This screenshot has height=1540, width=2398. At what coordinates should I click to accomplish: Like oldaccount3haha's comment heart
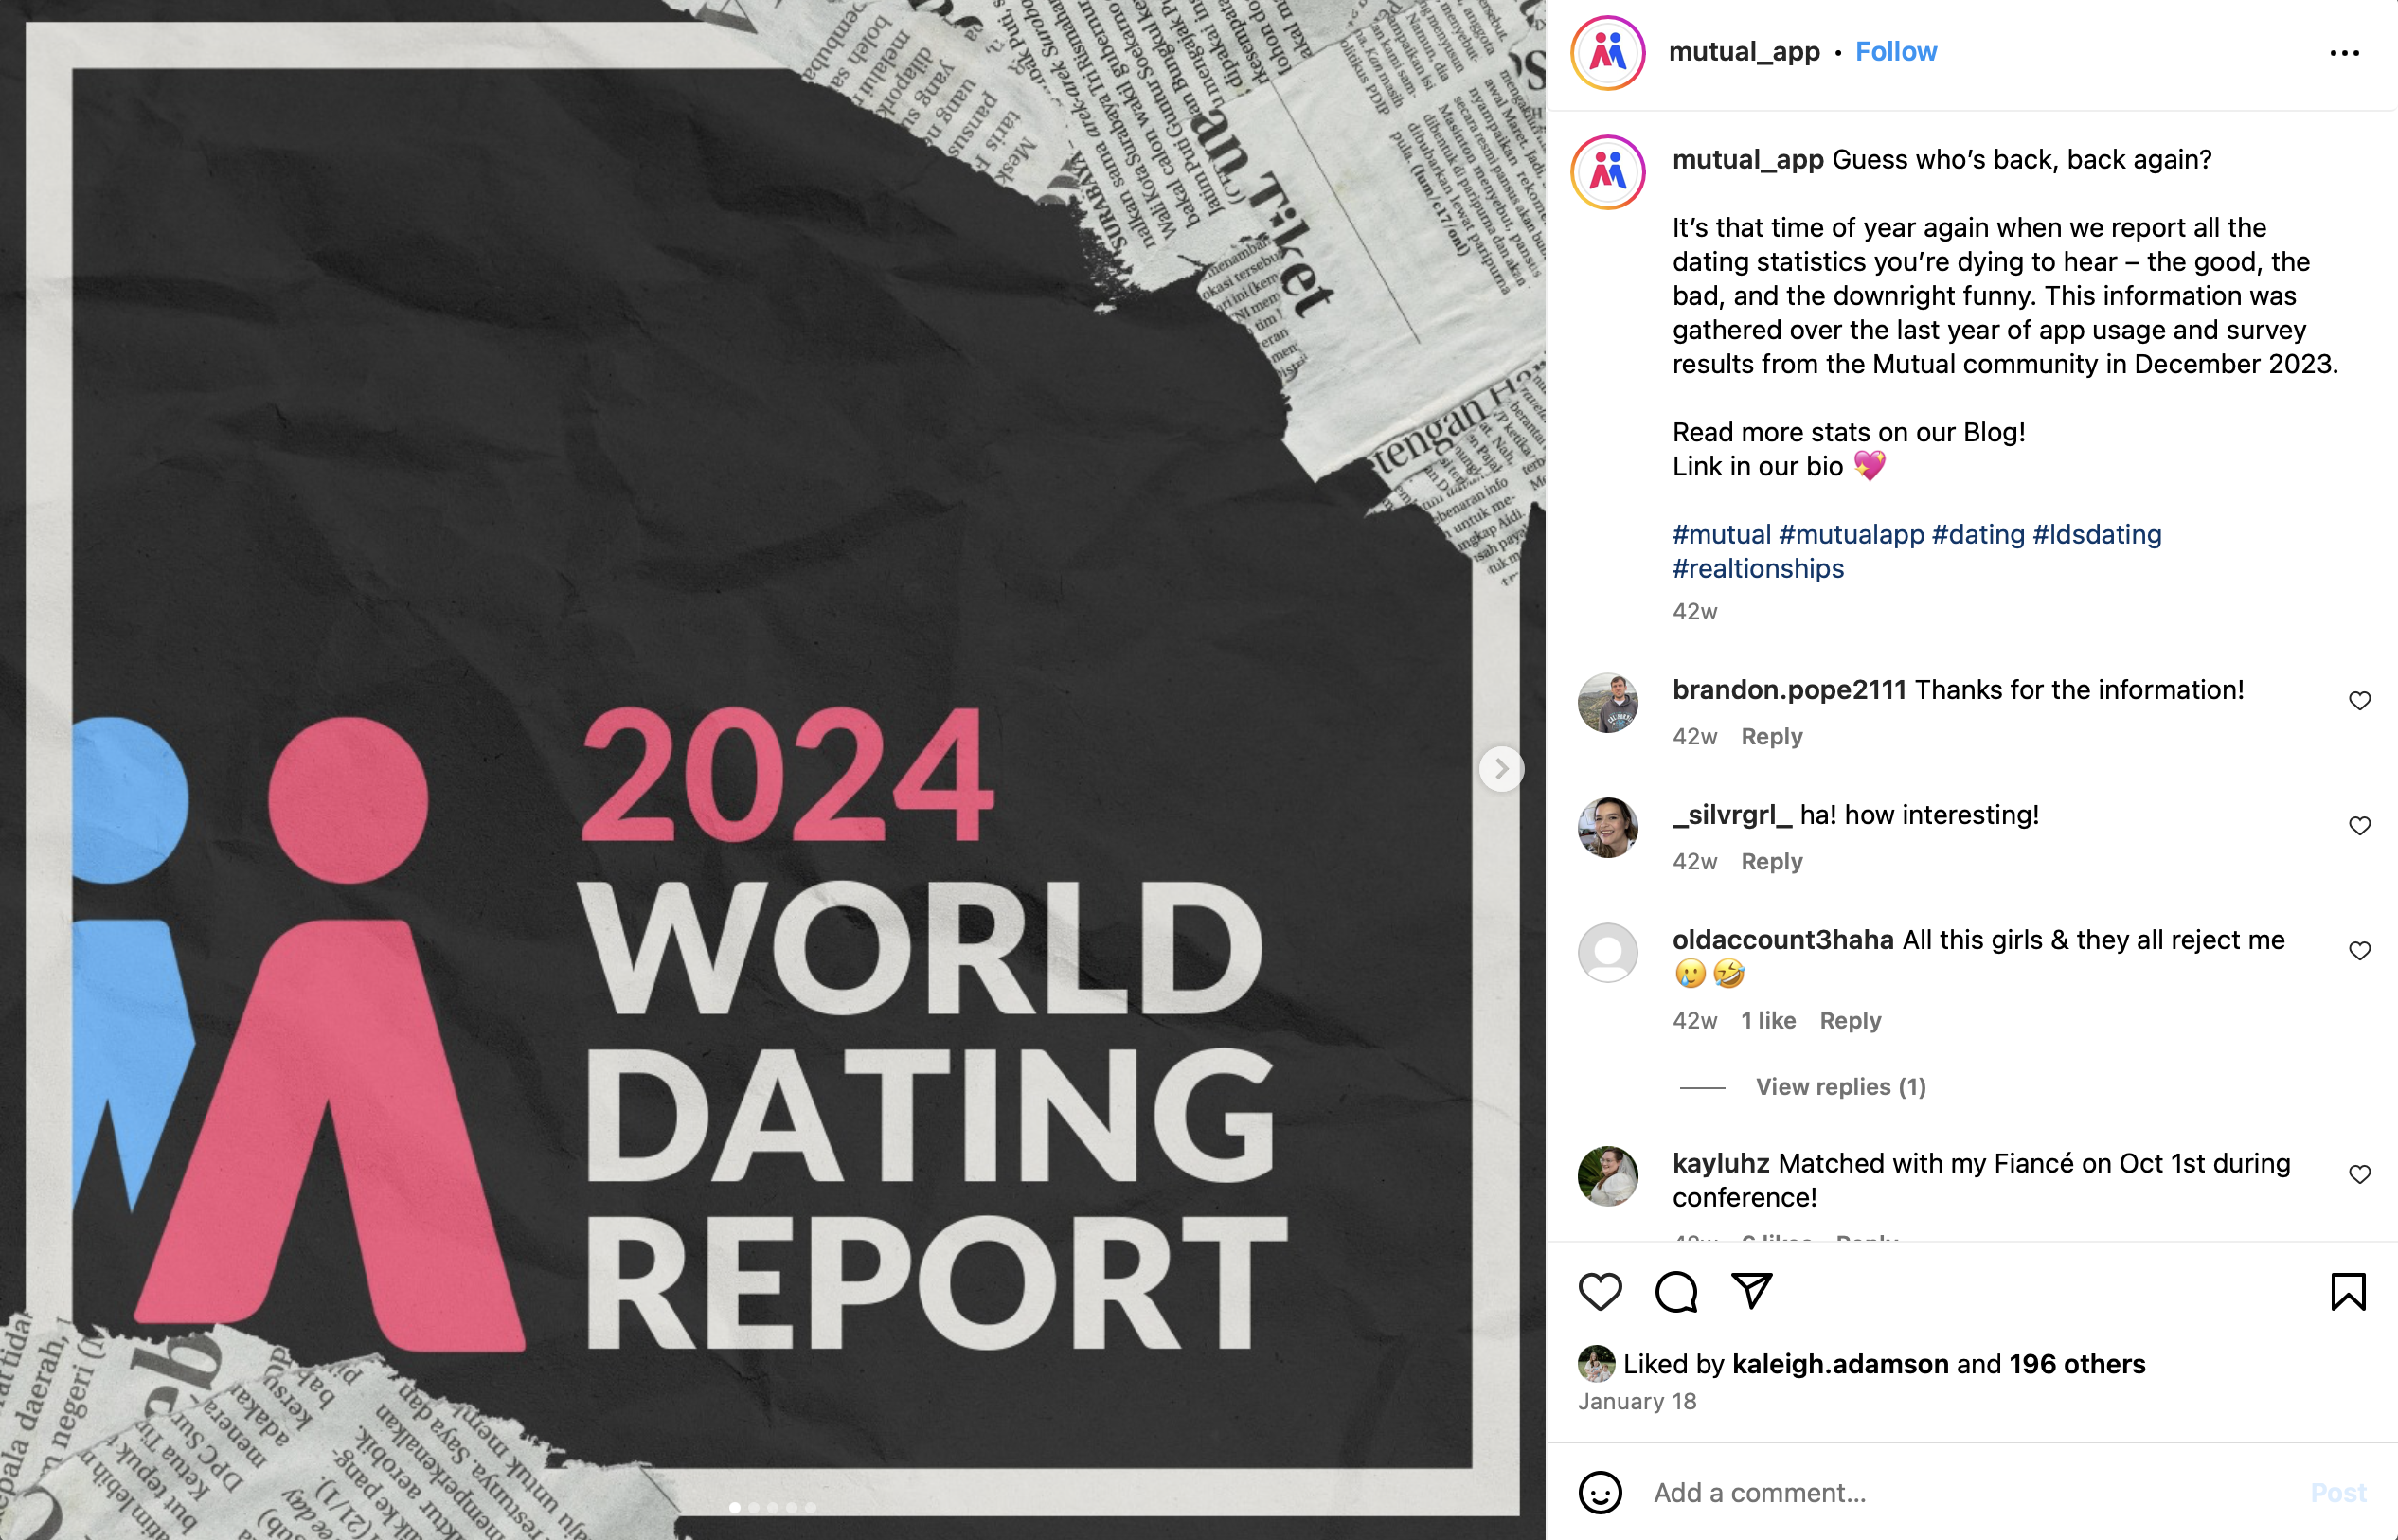2359,951
